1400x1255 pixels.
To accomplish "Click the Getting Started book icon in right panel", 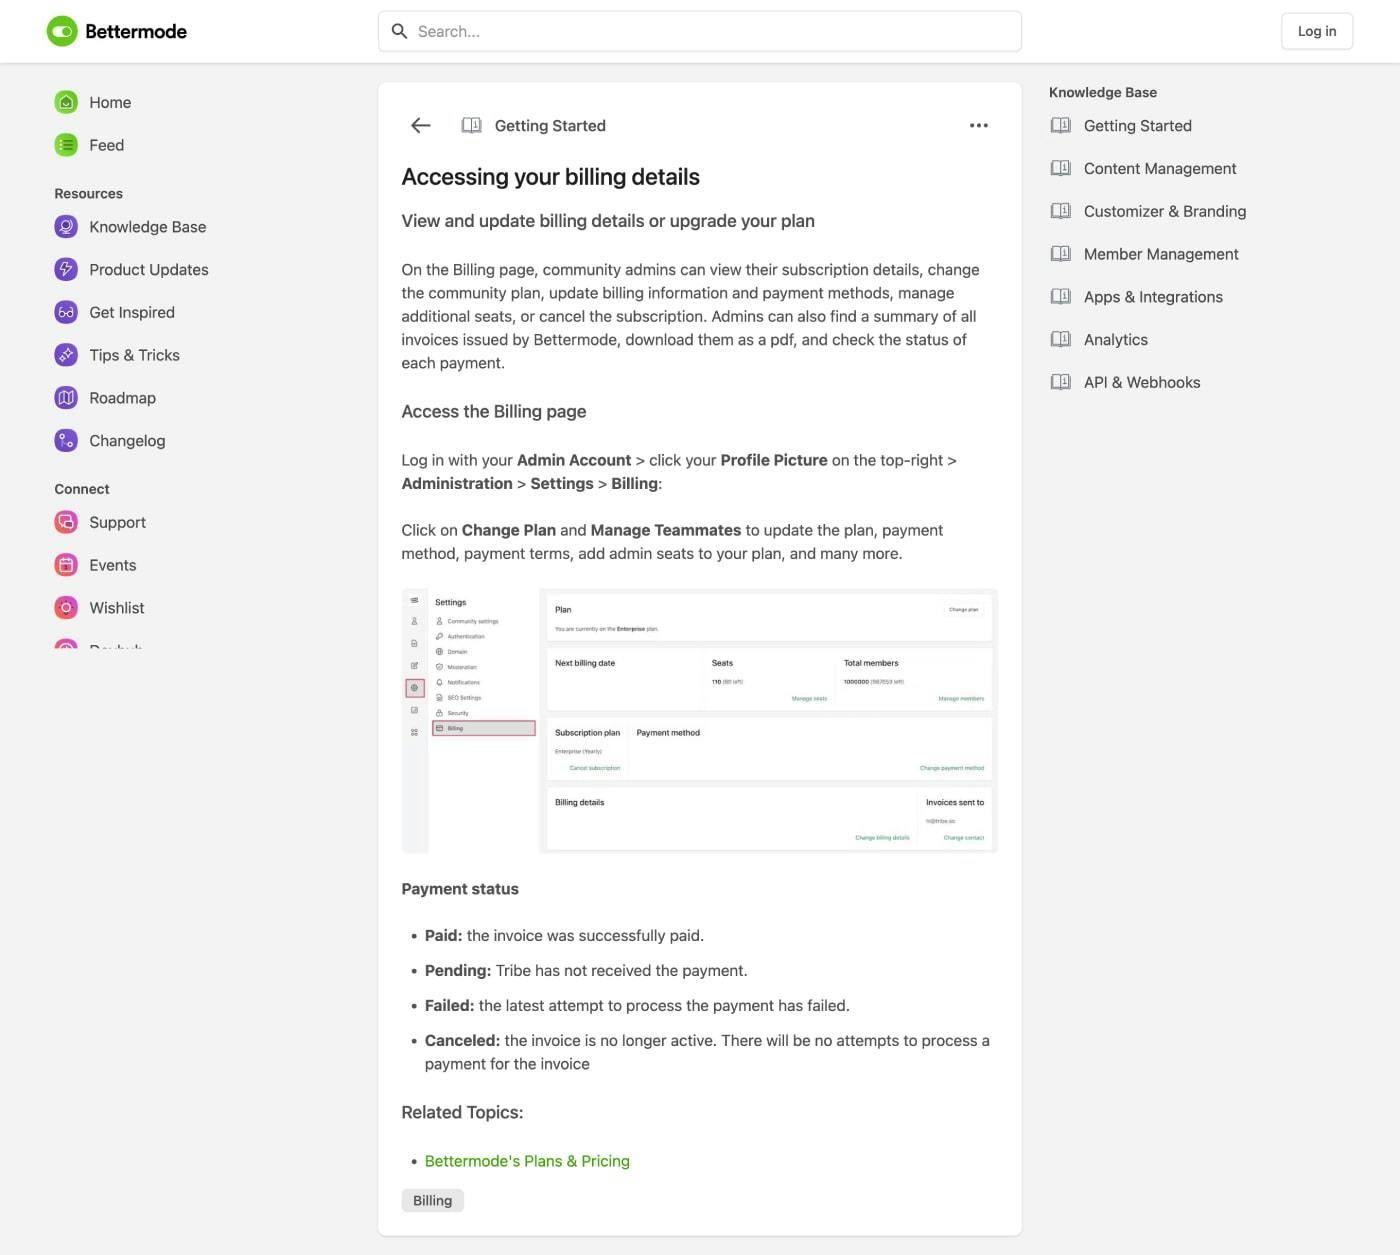I will [x=1061, y=126].
